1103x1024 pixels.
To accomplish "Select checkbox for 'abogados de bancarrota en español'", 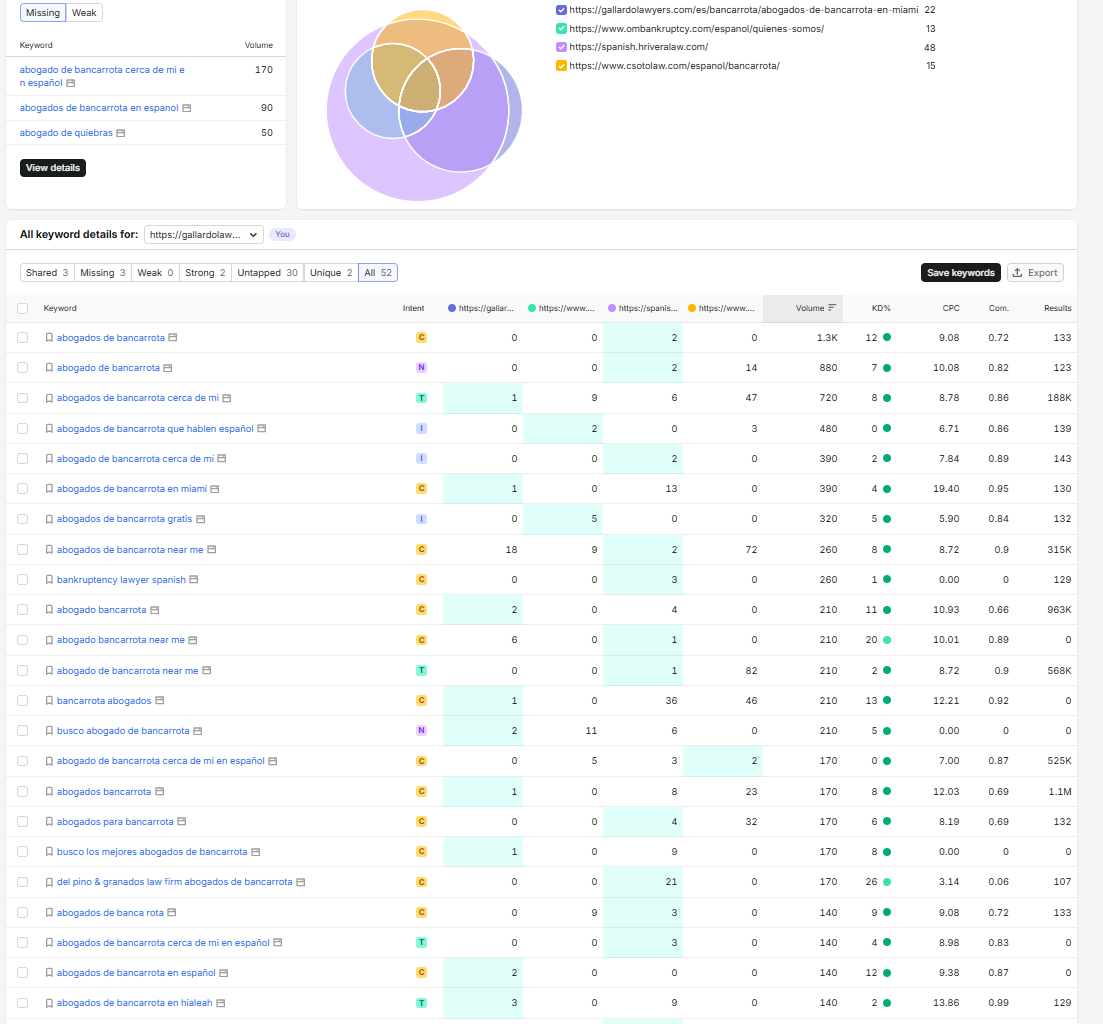I will point(23,973).
